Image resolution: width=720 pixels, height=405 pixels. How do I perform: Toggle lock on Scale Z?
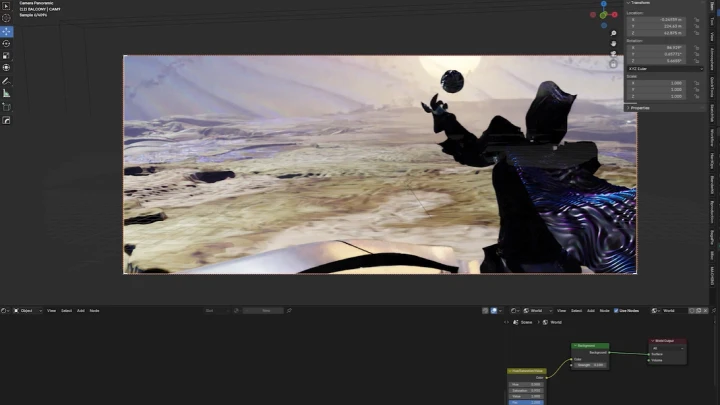coord(697,96)
